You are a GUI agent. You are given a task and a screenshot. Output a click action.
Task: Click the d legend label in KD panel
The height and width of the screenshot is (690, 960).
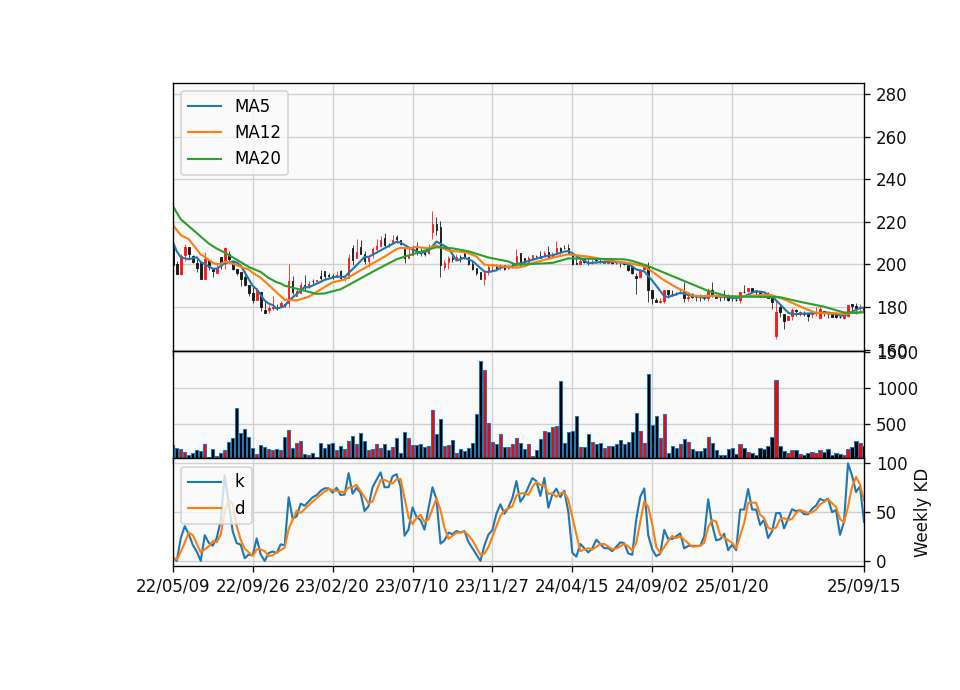click(239, 508)
